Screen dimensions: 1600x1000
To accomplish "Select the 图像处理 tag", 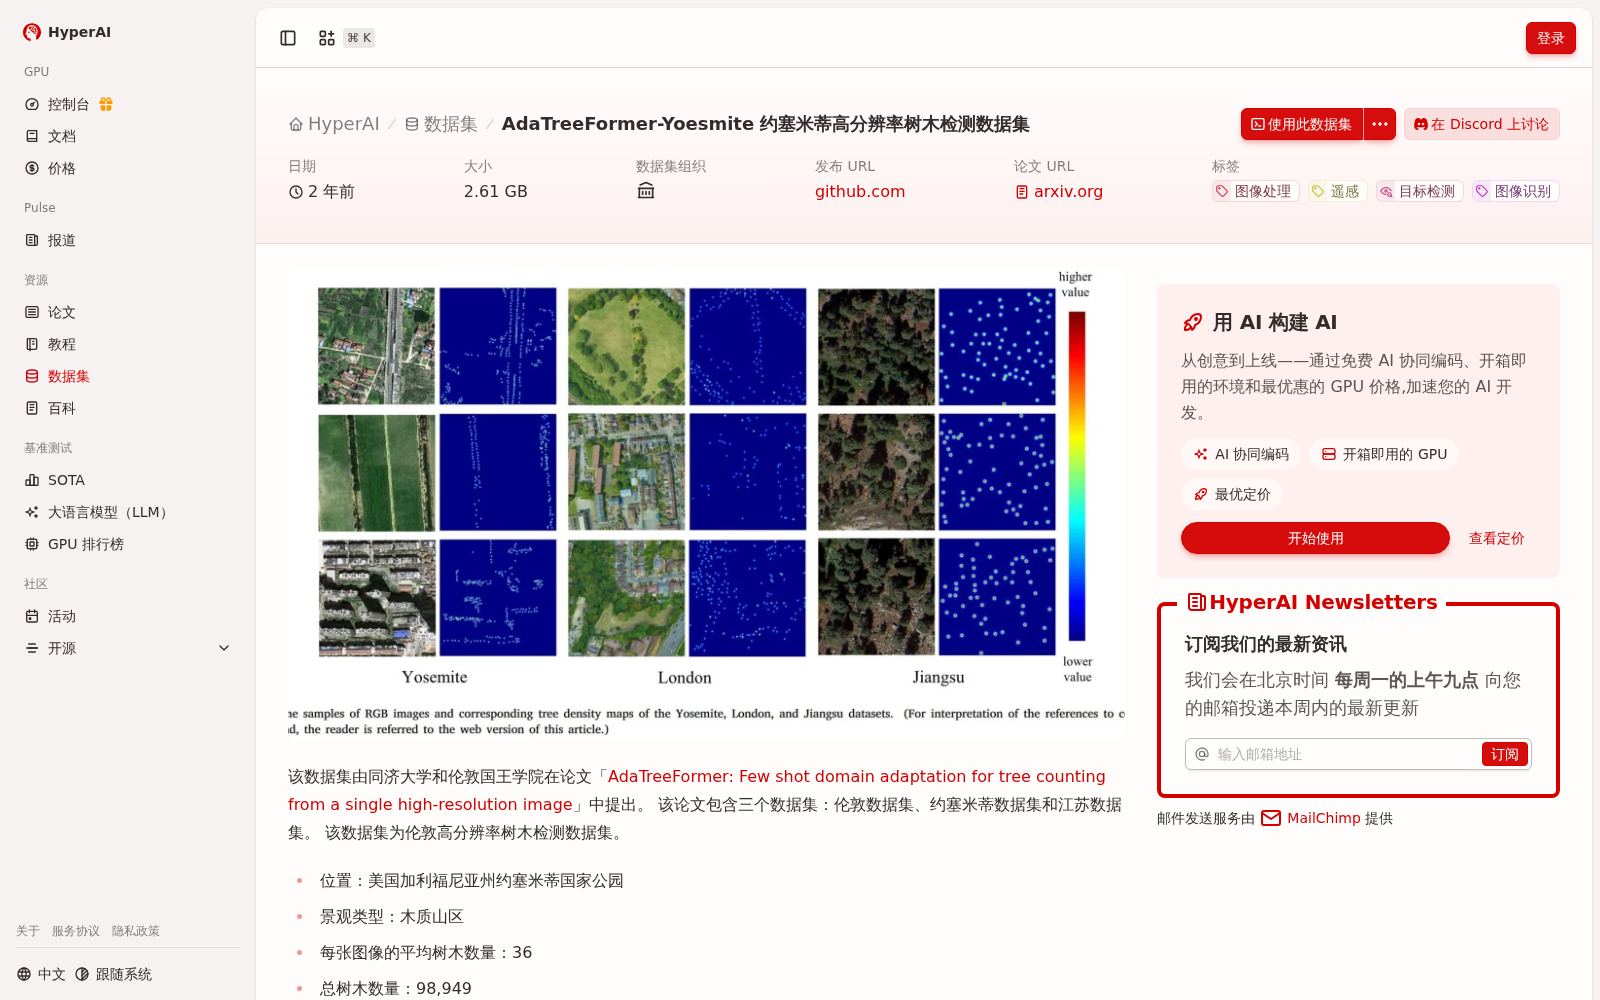I will pos(1256,191).
